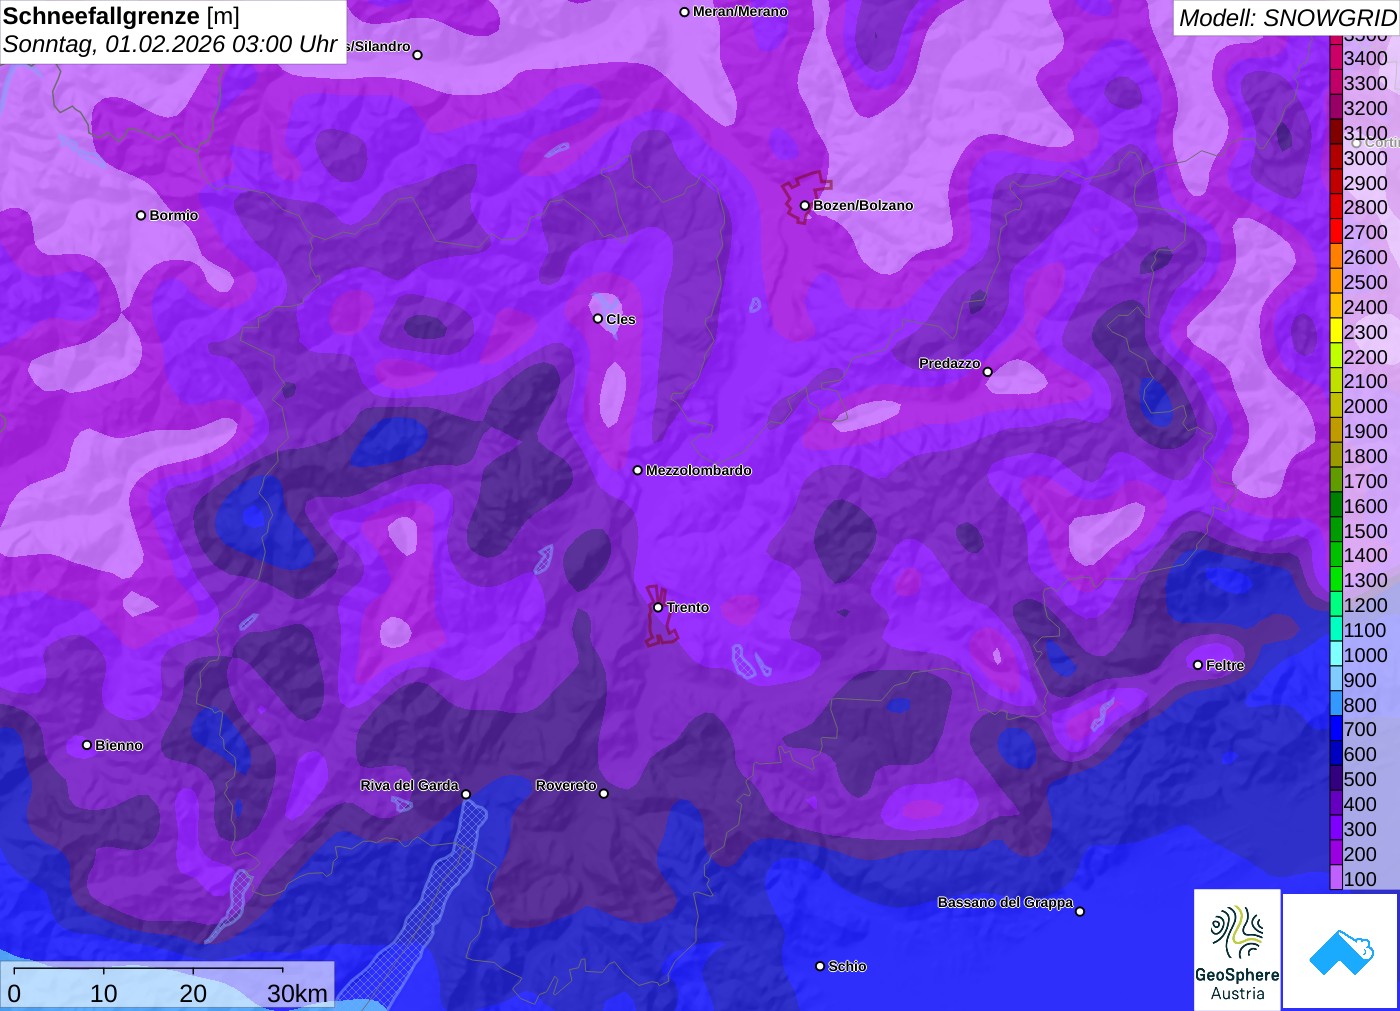Pick the blue 700 legend swatch
The height and width of the screenshot is (1011, 1400).
click(1336, 729)
